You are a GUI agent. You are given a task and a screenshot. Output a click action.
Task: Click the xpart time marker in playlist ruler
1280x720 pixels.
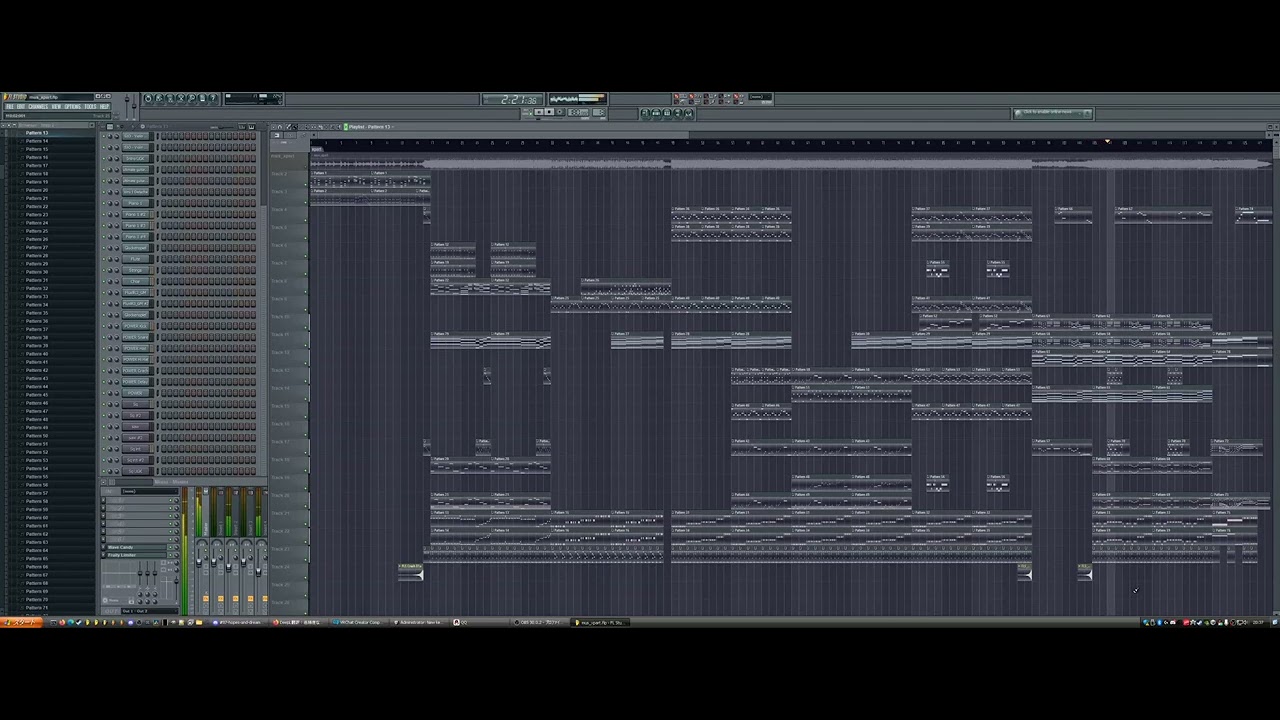tap(316, 149)
